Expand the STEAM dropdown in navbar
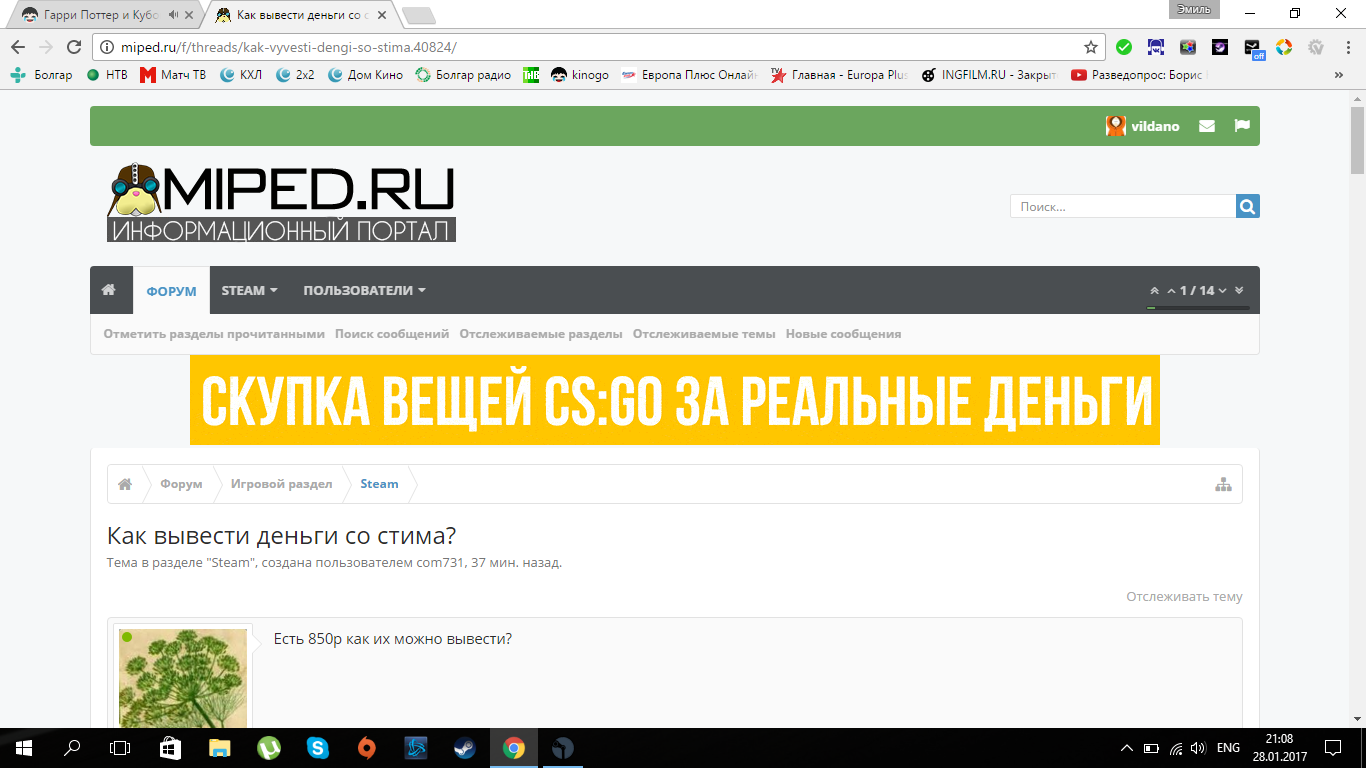This screenshot has height=768, width=1366. point(249,290)
